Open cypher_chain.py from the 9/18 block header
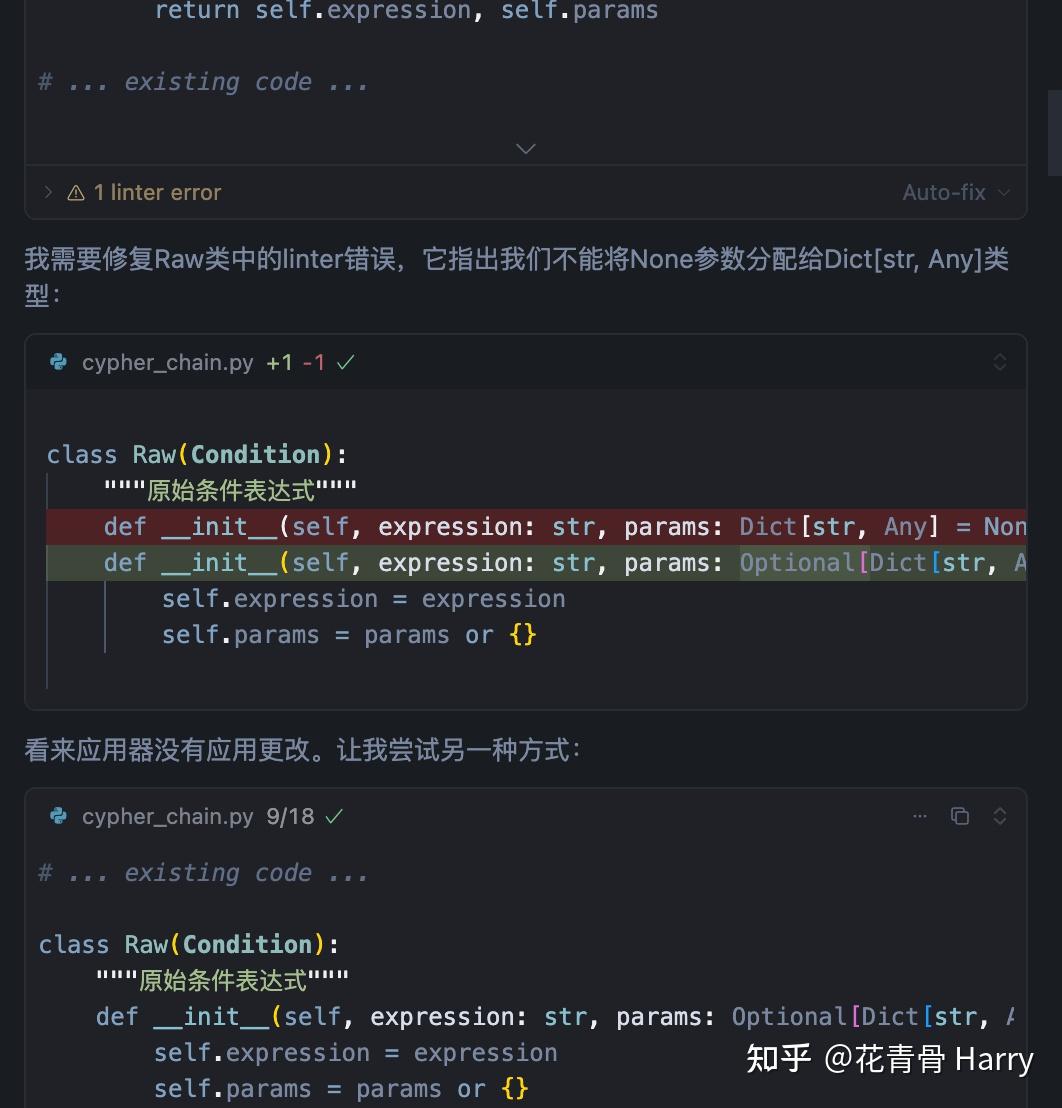The width and height of the screenshot is (1062, 1108). click(x=168, y=816)
